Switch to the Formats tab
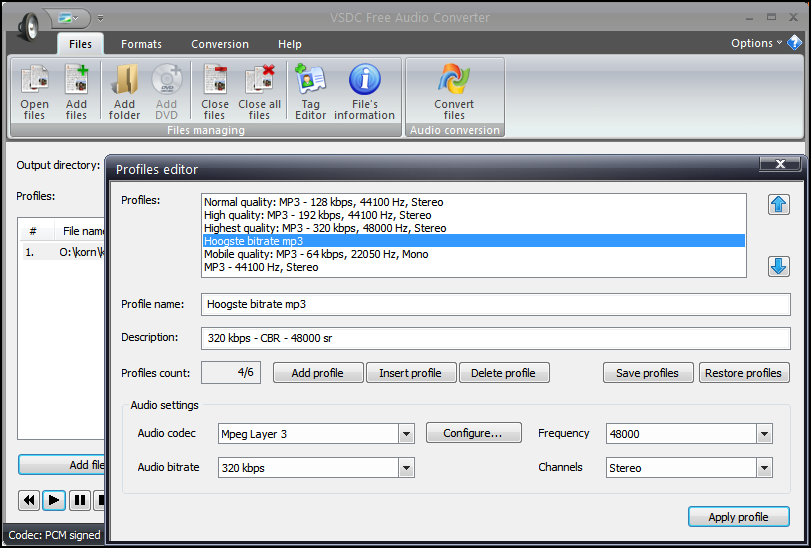 [141, 44]
